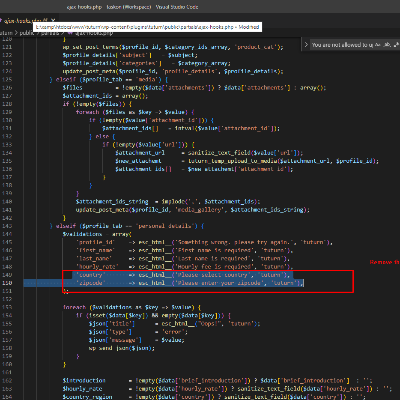
Task: Click the $profile_details['subject'] assignment line
Action: click(x=130, y=55)
